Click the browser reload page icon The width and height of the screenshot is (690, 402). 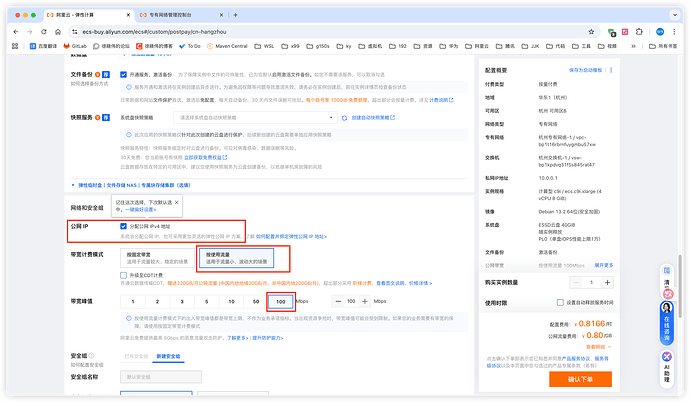point(43,32)
